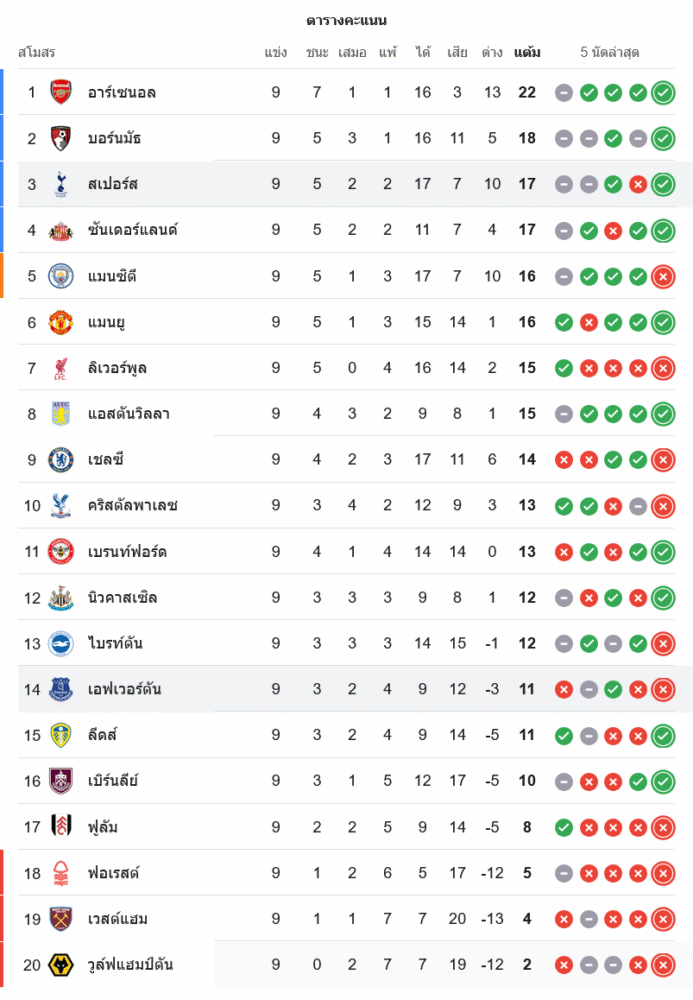
Task: Click the Newcastle club crest icon
Action: point(61,598)
